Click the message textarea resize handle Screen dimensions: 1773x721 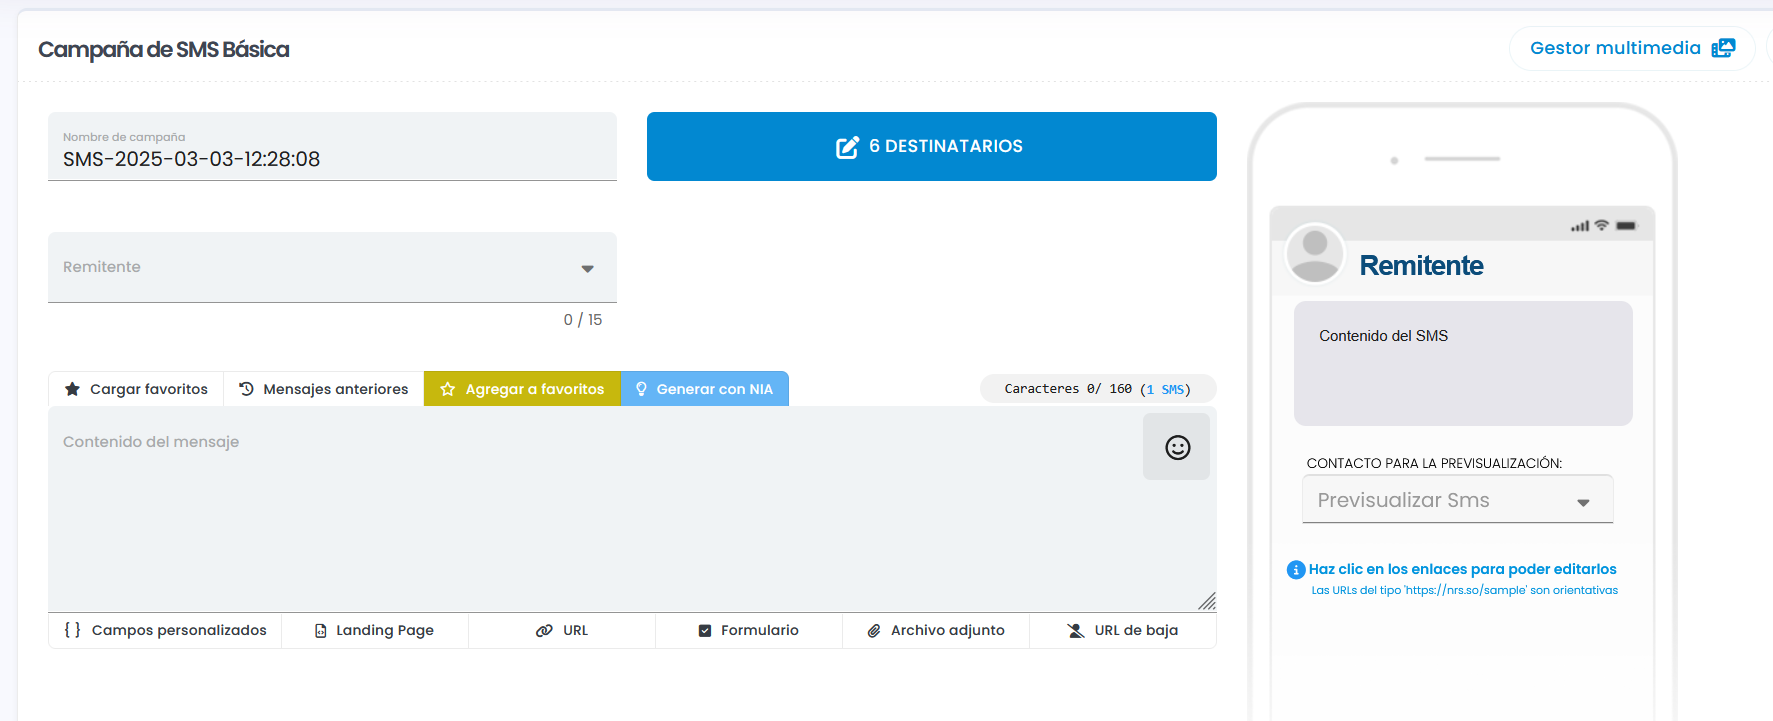(x=1207, y=601)
